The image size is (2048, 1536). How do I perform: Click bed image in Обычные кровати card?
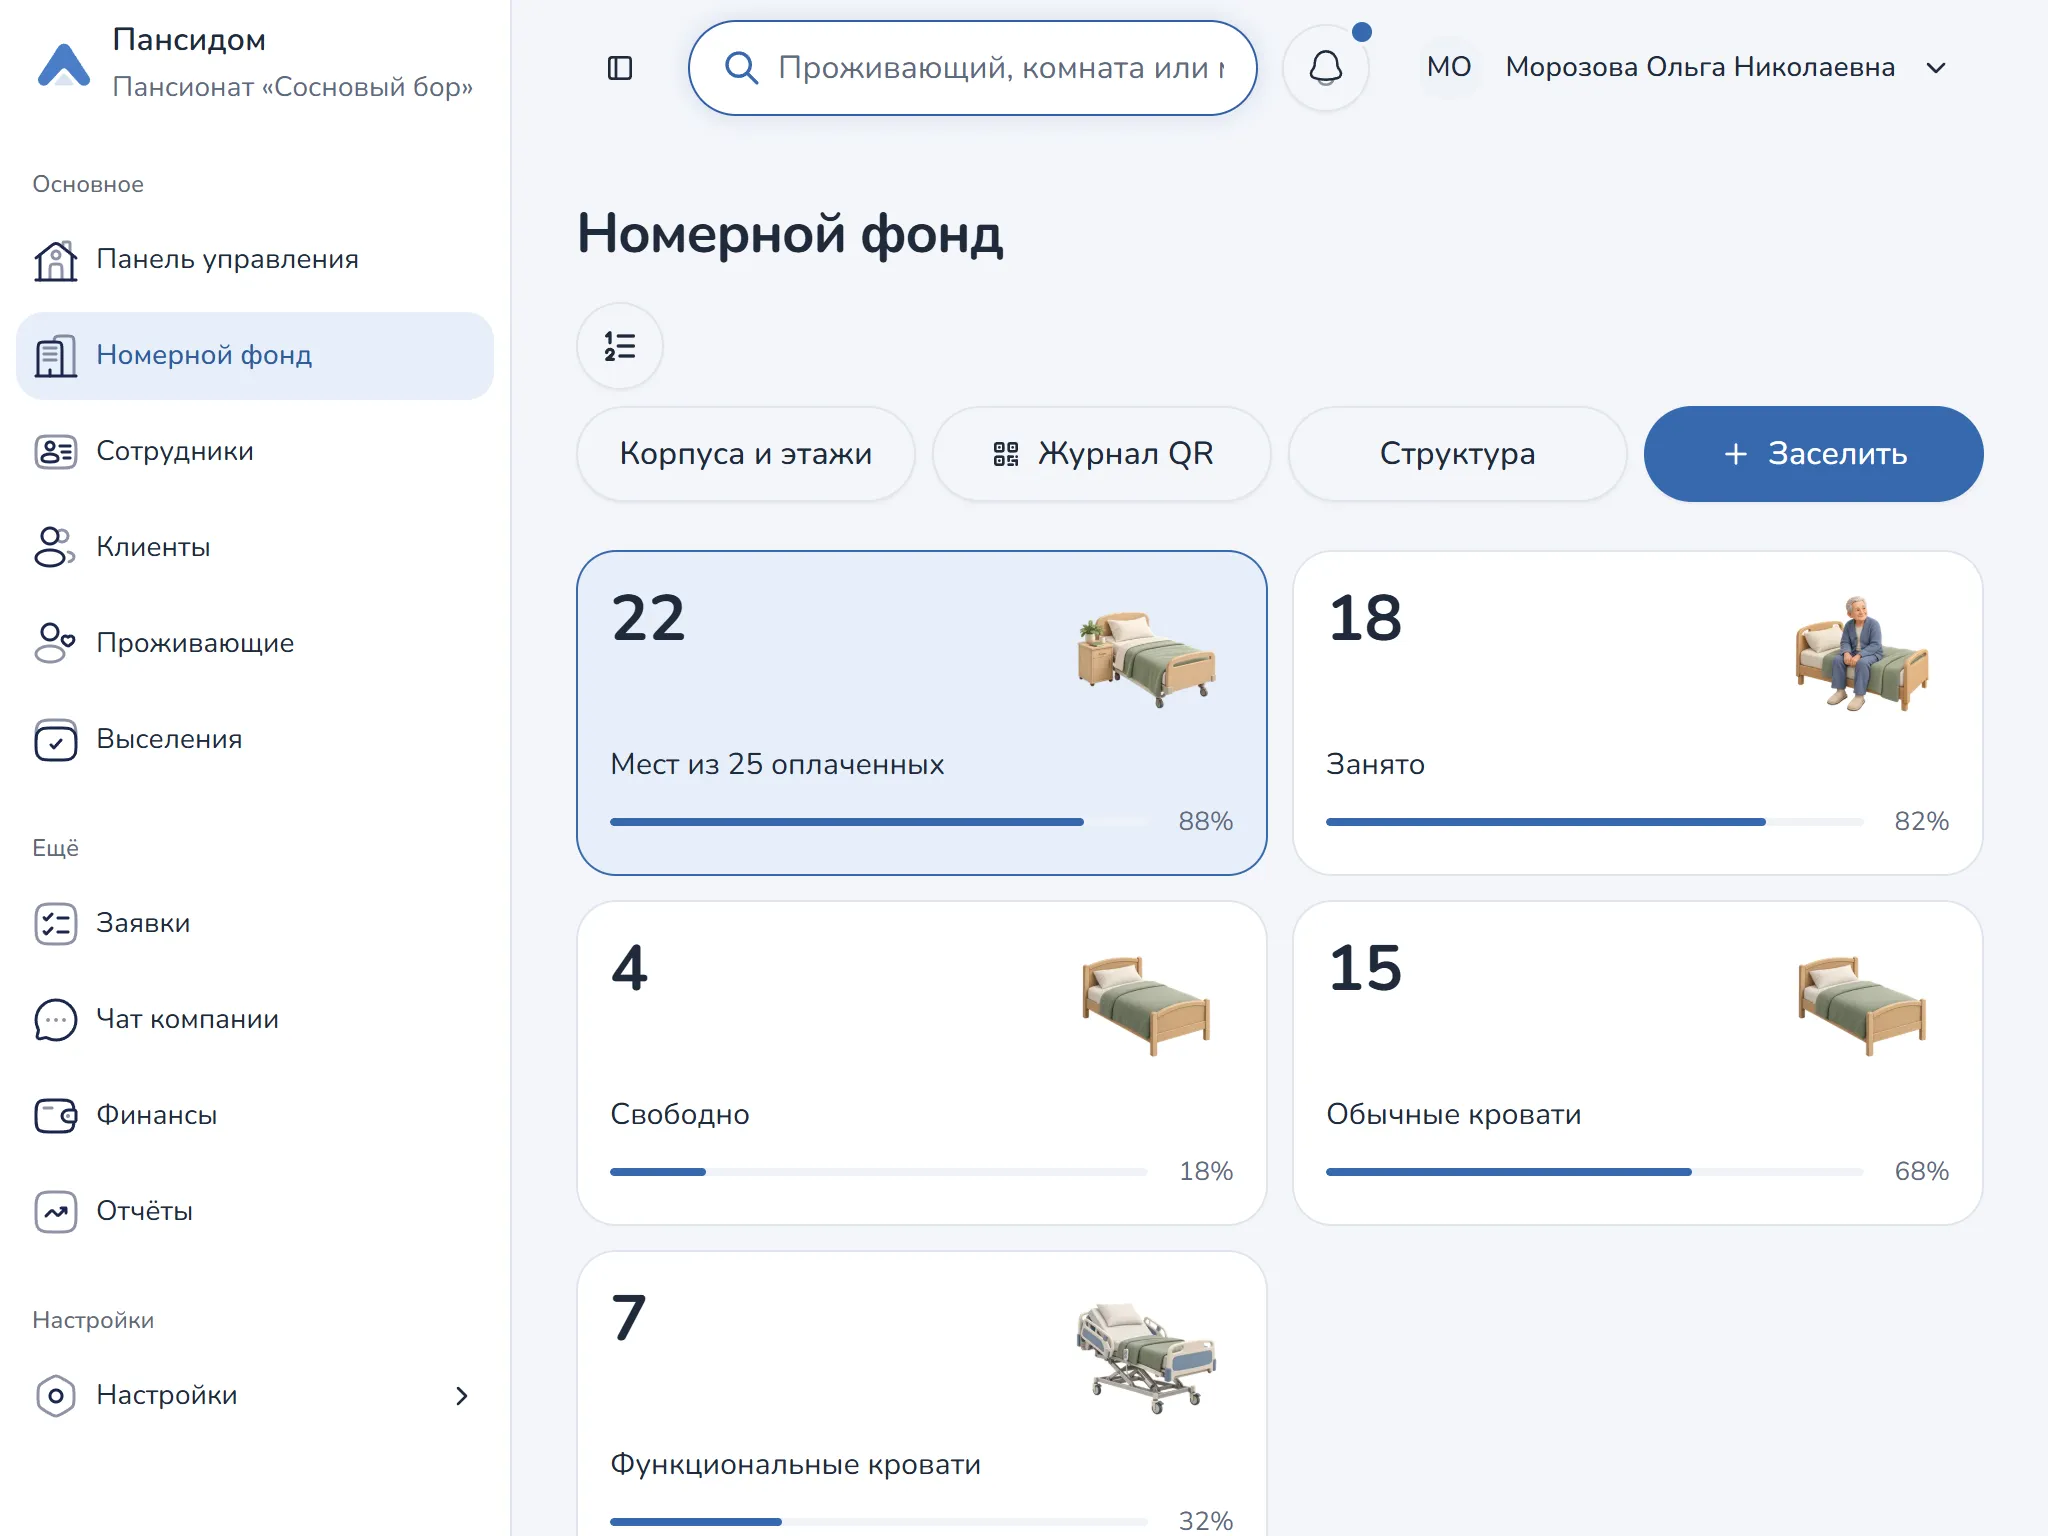click(x=1863, y=1005)
